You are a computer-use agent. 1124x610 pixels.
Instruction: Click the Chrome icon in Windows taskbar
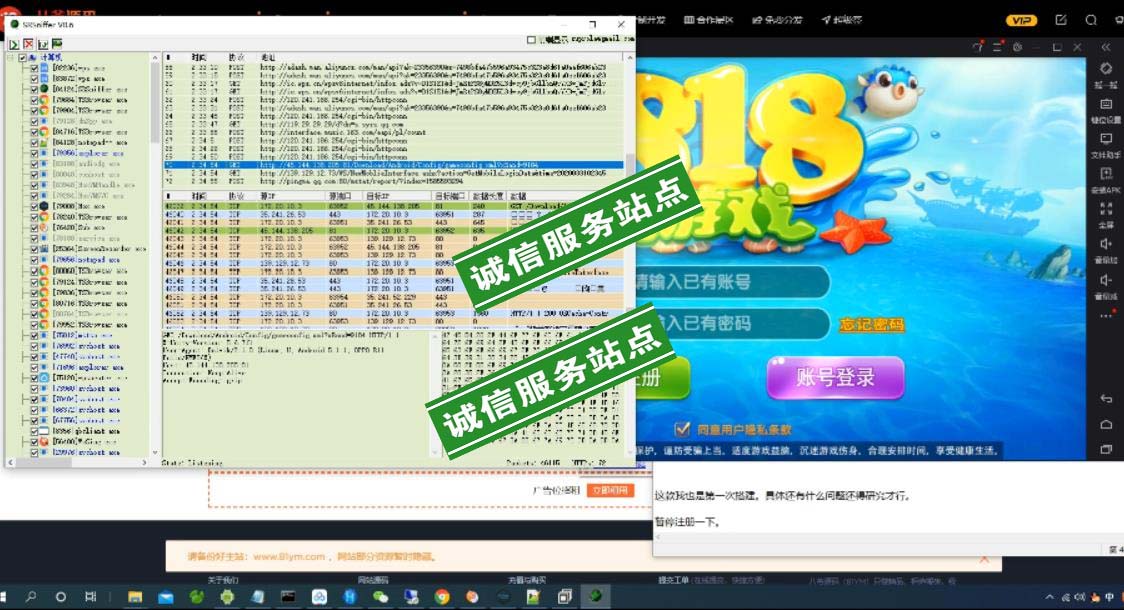pos(441,597)
